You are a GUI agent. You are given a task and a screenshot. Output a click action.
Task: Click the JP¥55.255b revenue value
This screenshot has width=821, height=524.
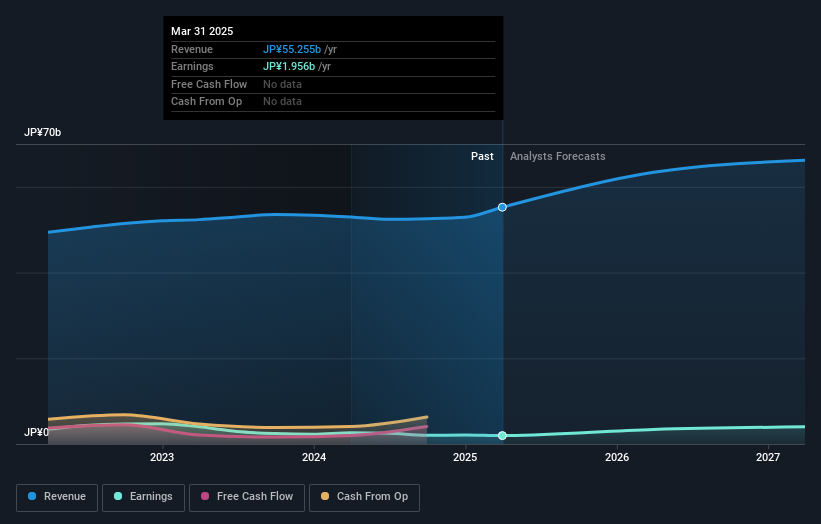click(x=292, y=49)
